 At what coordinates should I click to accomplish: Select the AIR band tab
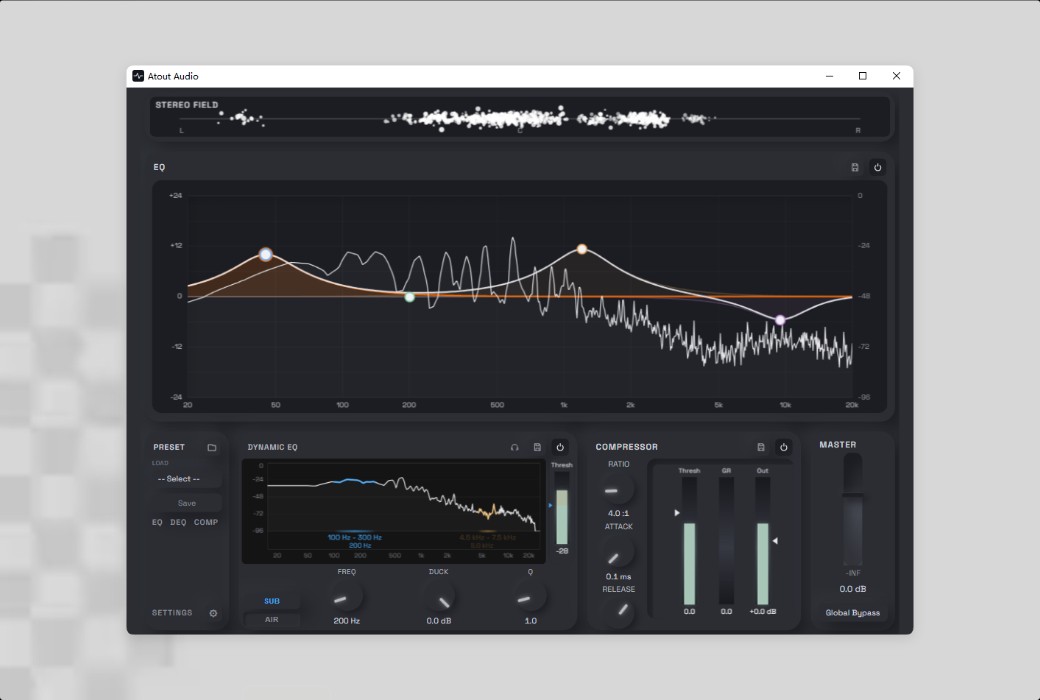point(272,620)
